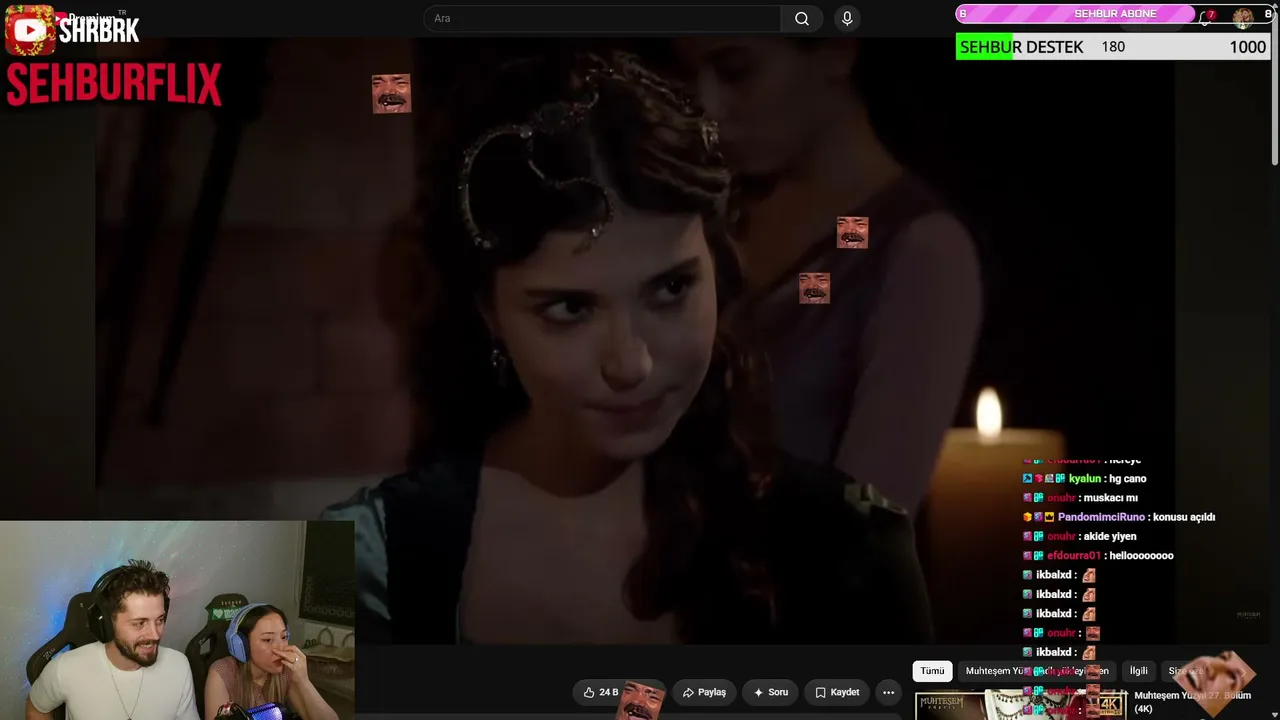Open the Muhteşem Yüzyıl 4K thumbnail

coord(1021,705)
